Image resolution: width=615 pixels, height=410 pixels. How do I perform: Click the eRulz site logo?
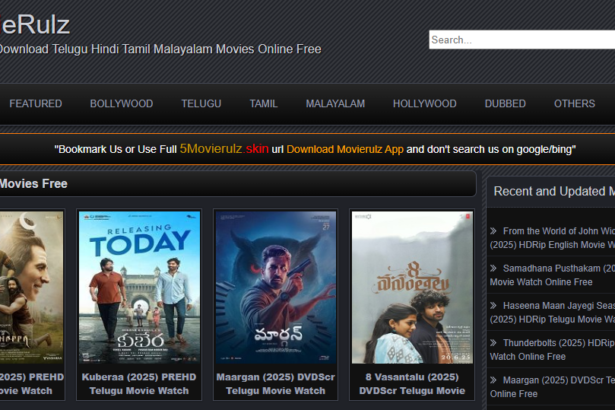click(x=35, y=25)
